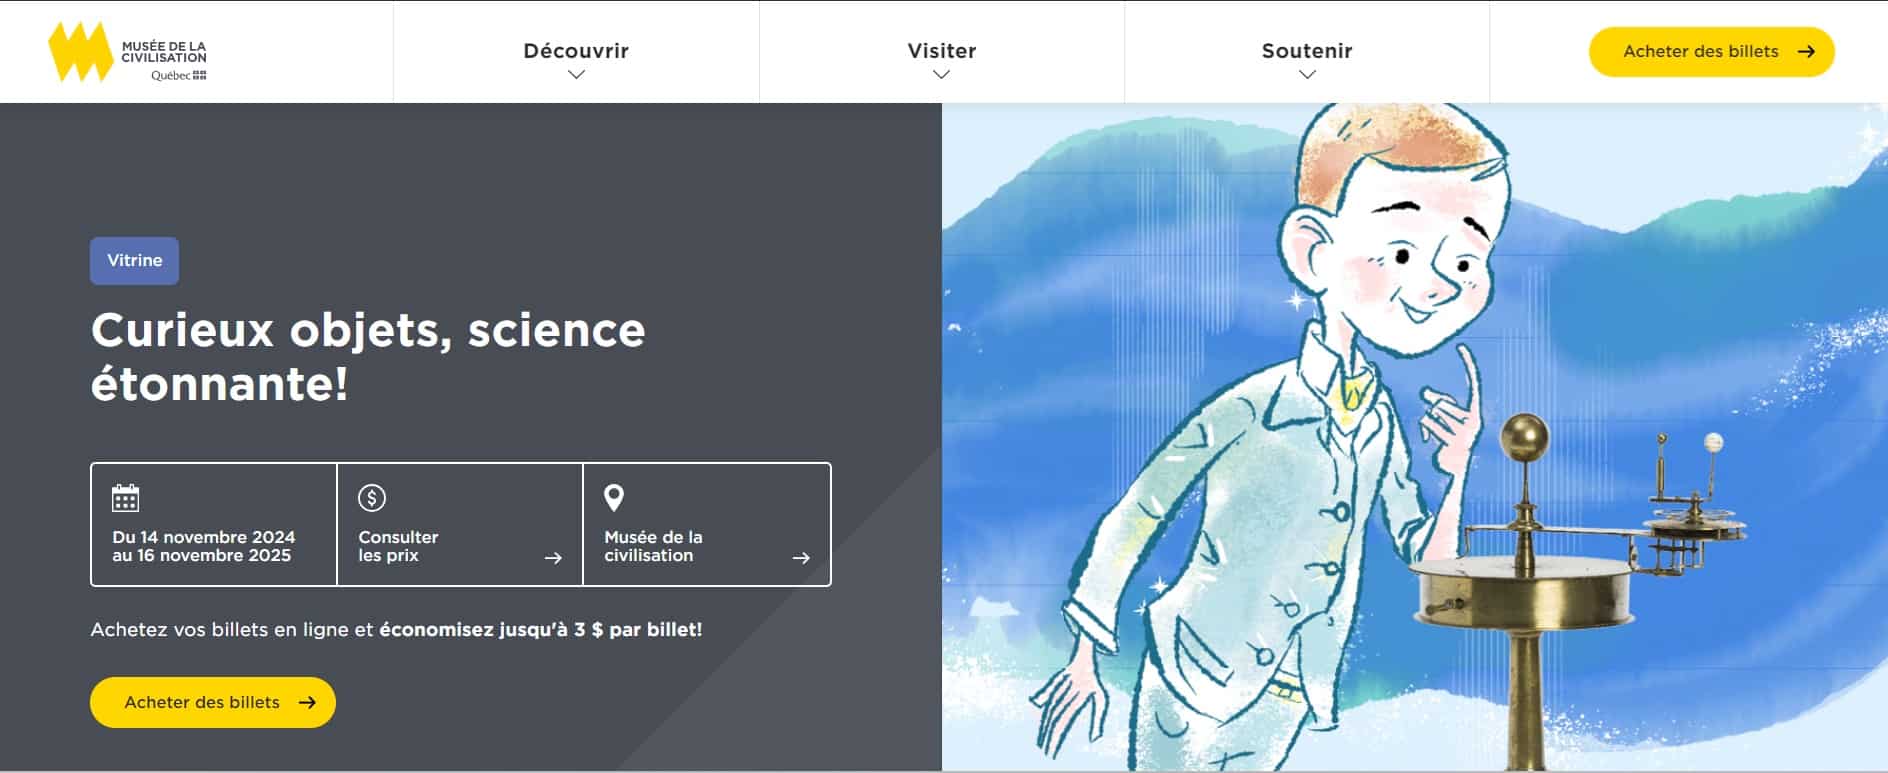Screen dimensions: 1888x773
Task: Click the dollar sign icon
Action: [372, 497]
